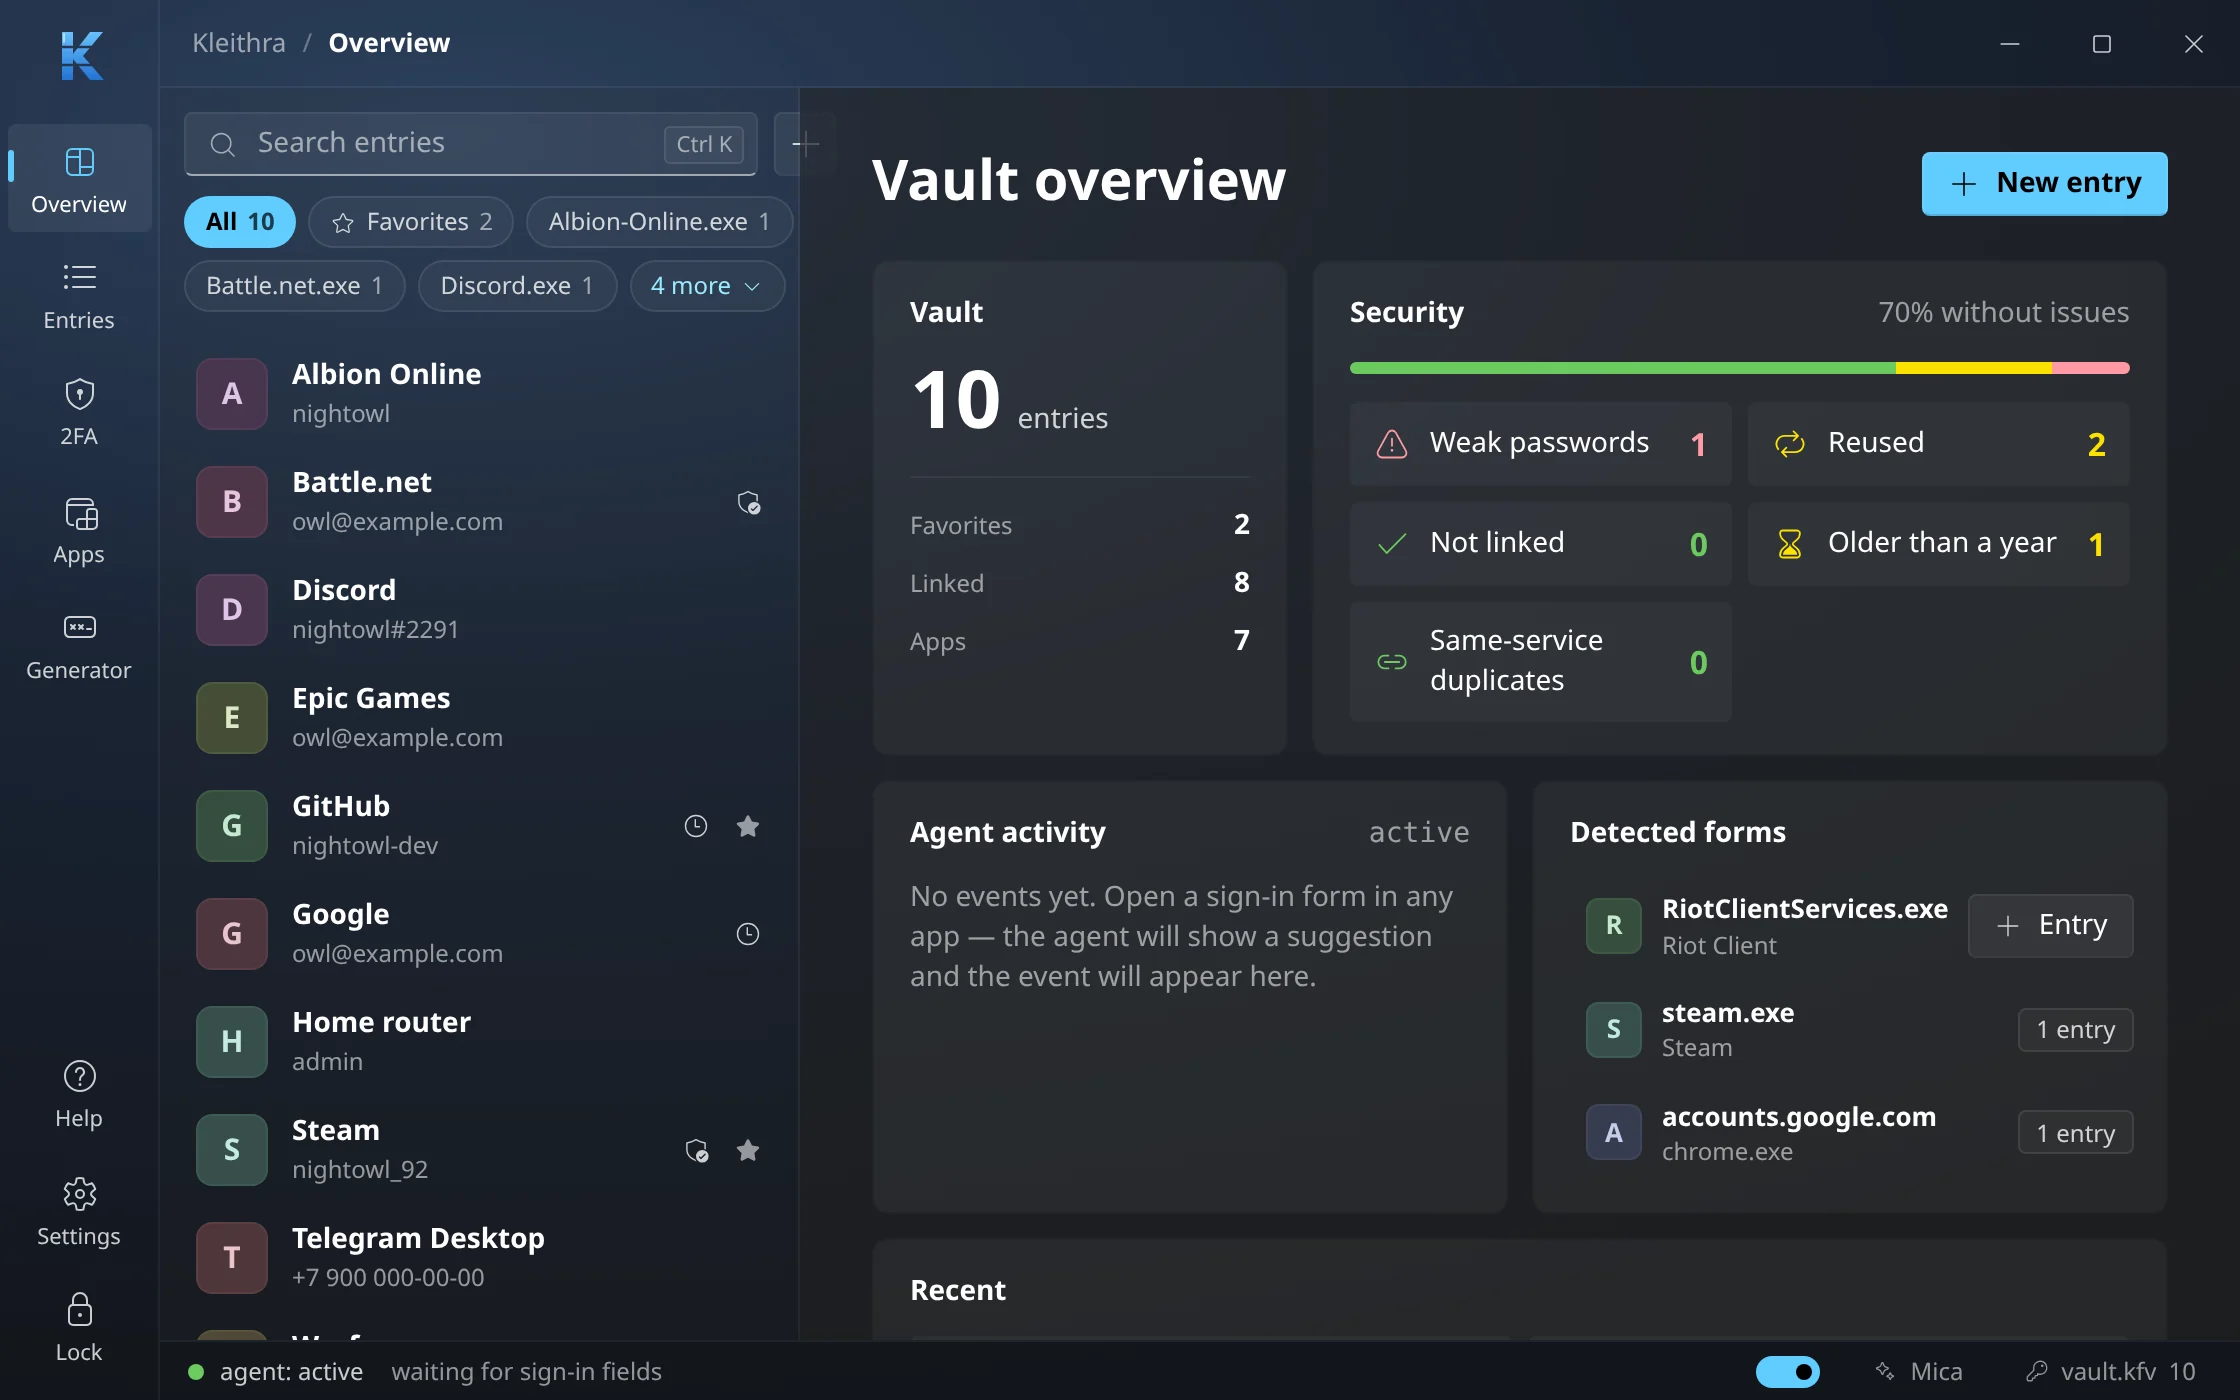The width and height of the screenshot is (2240, 1400).
Task: Focus the Search entries field
Action: tap(470, 144)
